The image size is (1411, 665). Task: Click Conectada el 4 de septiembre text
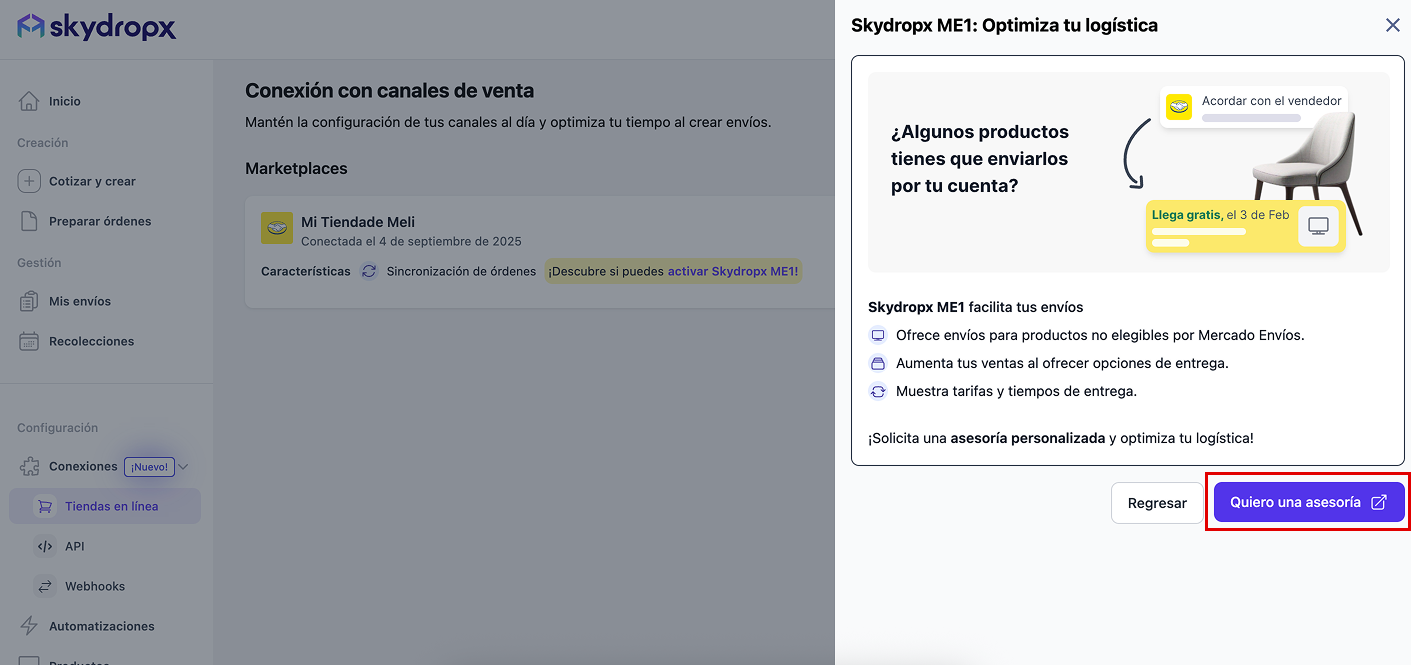point(411,241)
